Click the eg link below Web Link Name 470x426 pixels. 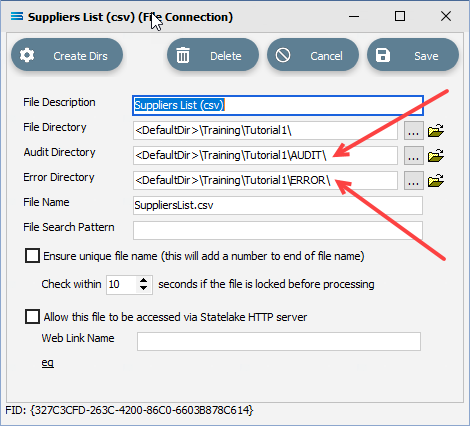point(48,363)
